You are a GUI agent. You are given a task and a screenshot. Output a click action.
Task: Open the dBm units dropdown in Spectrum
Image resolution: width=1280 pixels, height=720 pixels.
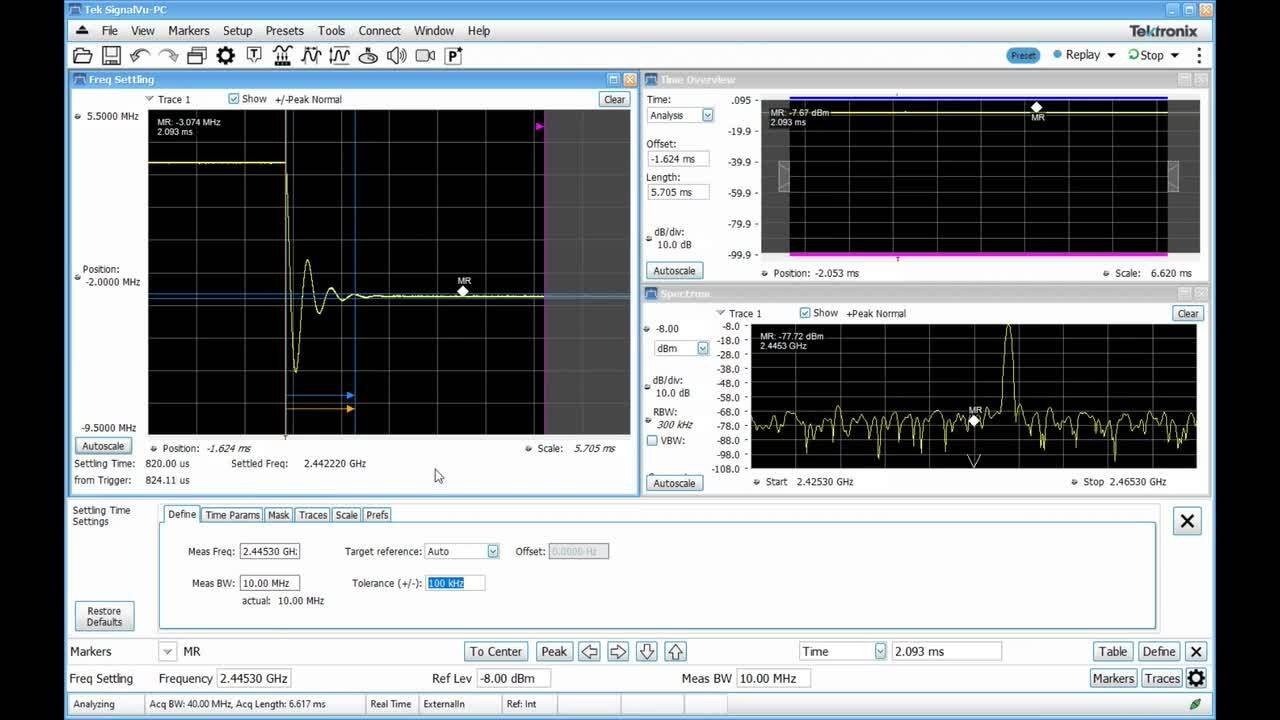click(702, 349)
